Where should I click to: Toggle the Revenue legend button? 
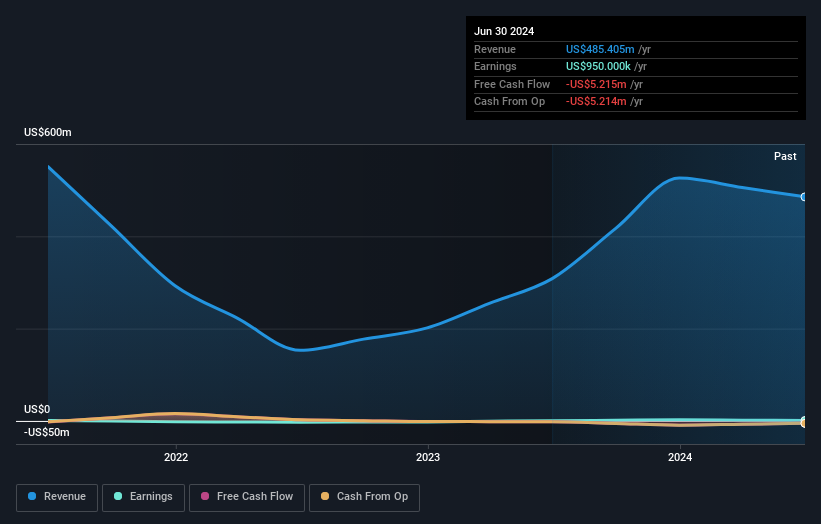(x=57, y=497)
